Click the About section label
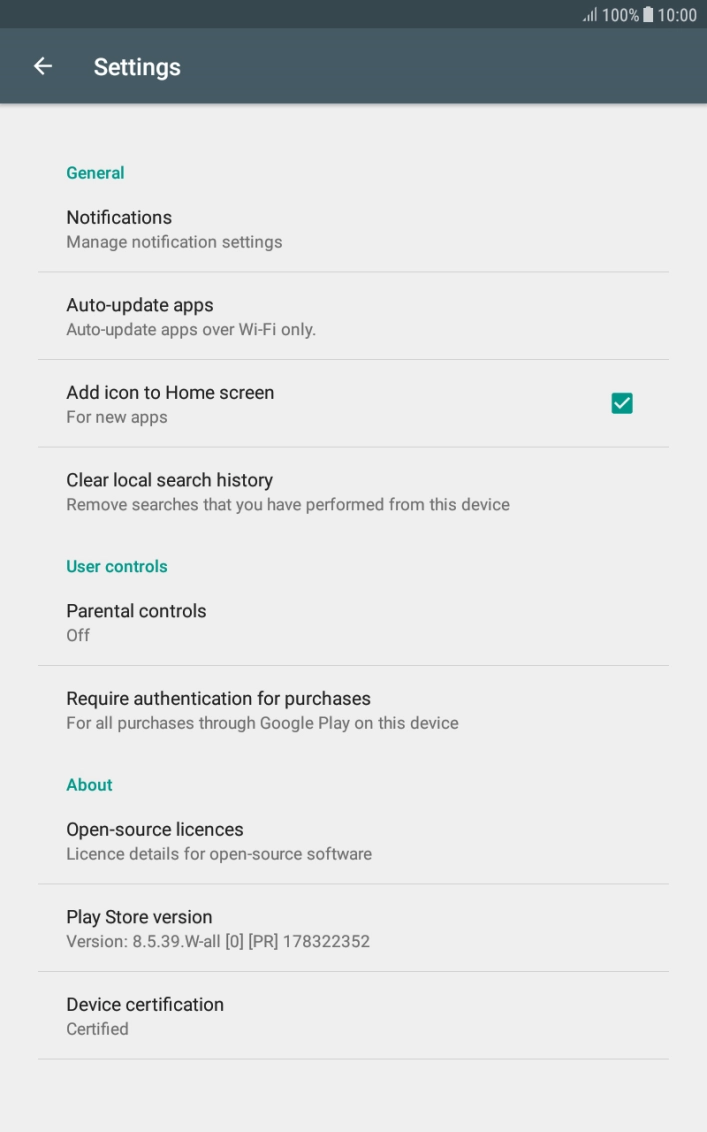Screen dimensions: 707x1132 (89, 785)
